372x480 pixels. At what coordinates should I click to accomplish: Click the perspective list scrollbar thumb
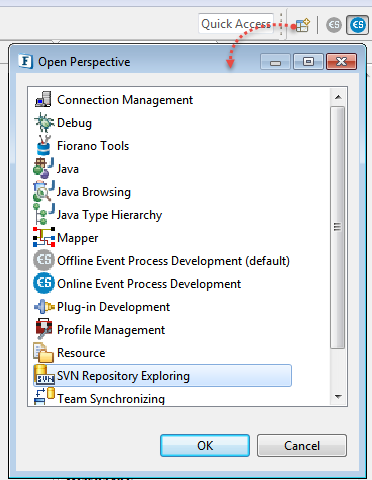click(x=338, y=227)
